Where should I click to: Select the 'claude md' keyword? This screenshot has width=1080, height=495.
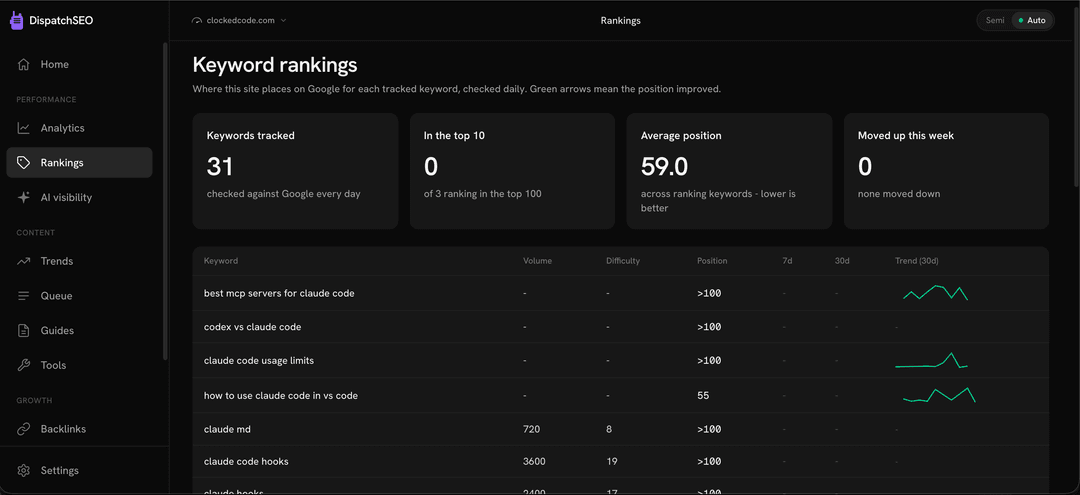click(227, 430)
